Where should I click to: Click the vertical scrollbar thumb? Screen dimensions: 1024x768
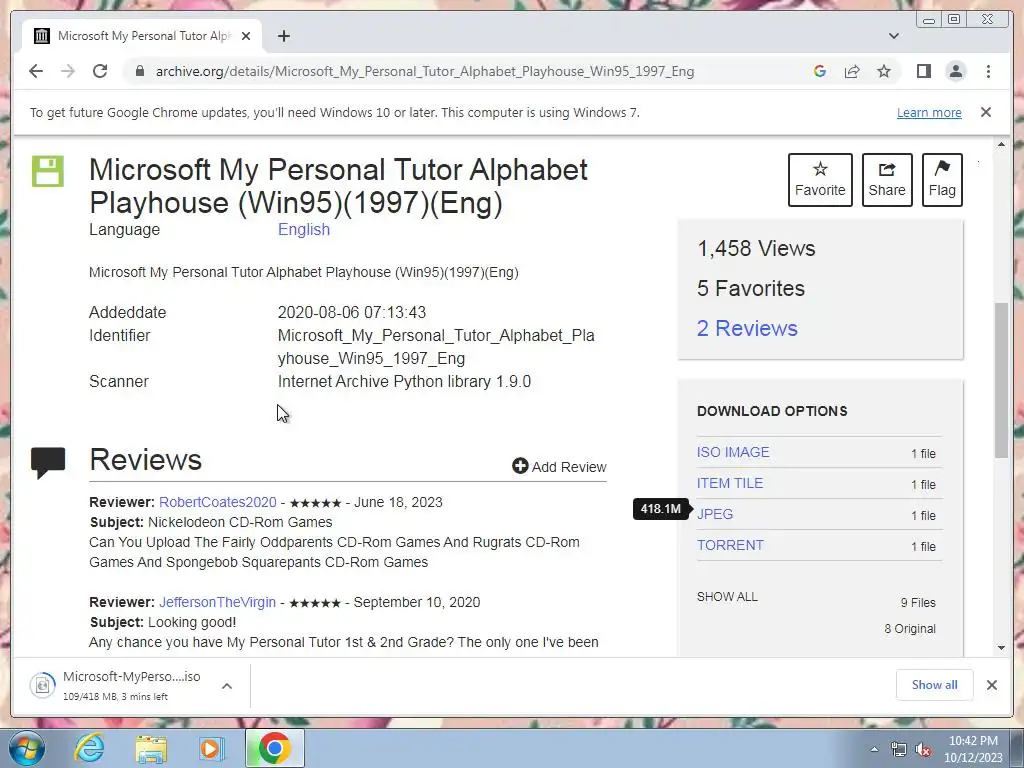point(1001,379)
